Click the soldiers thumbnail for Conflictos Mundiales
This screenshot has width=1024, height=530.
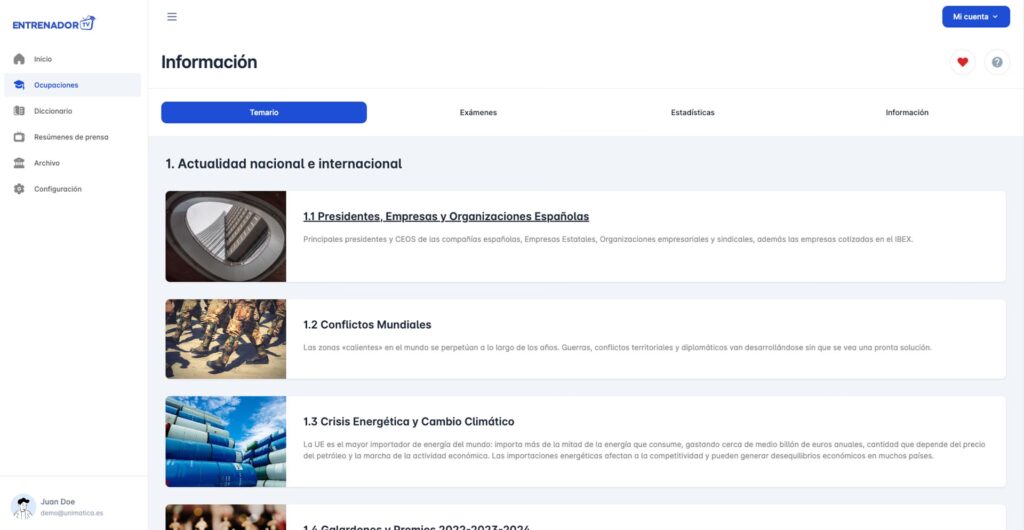point(226,339)
